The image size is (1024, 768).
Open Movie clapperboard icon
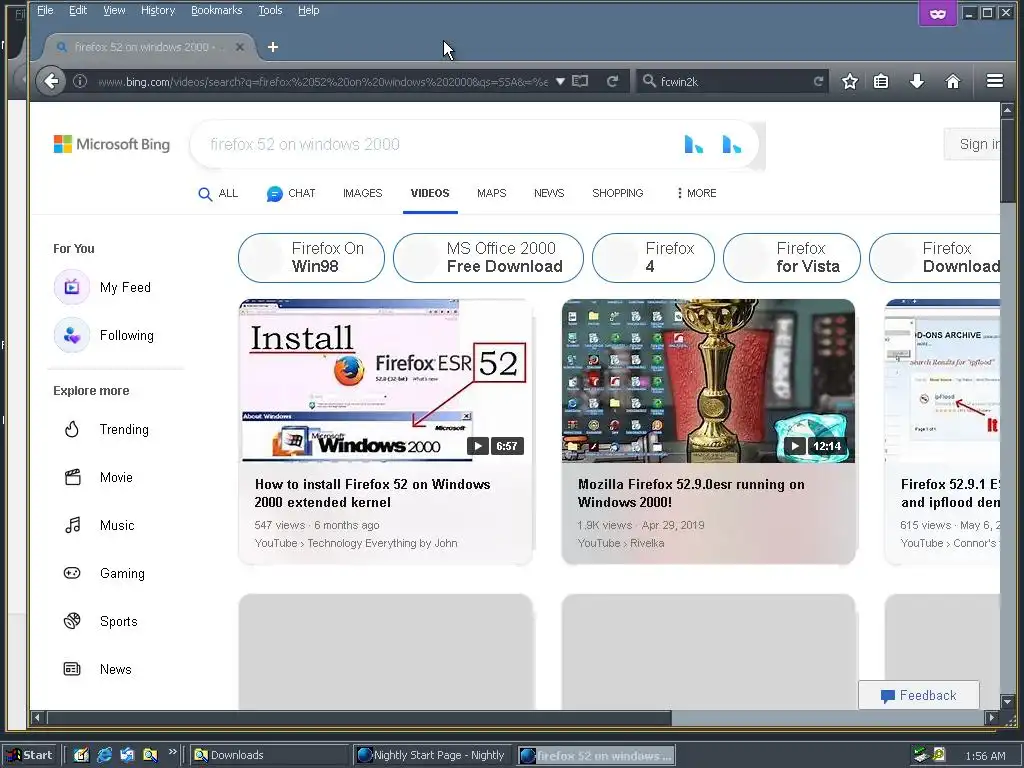tap(72, 477)
